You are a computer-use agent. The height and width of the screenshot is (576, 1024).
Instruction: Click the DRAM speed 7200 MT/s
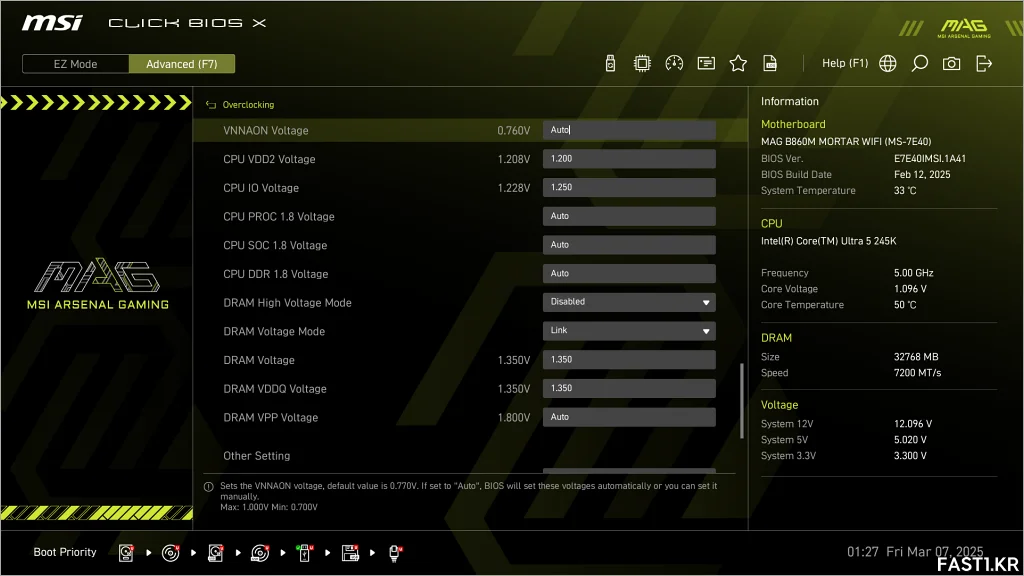[x=918, y=373]
